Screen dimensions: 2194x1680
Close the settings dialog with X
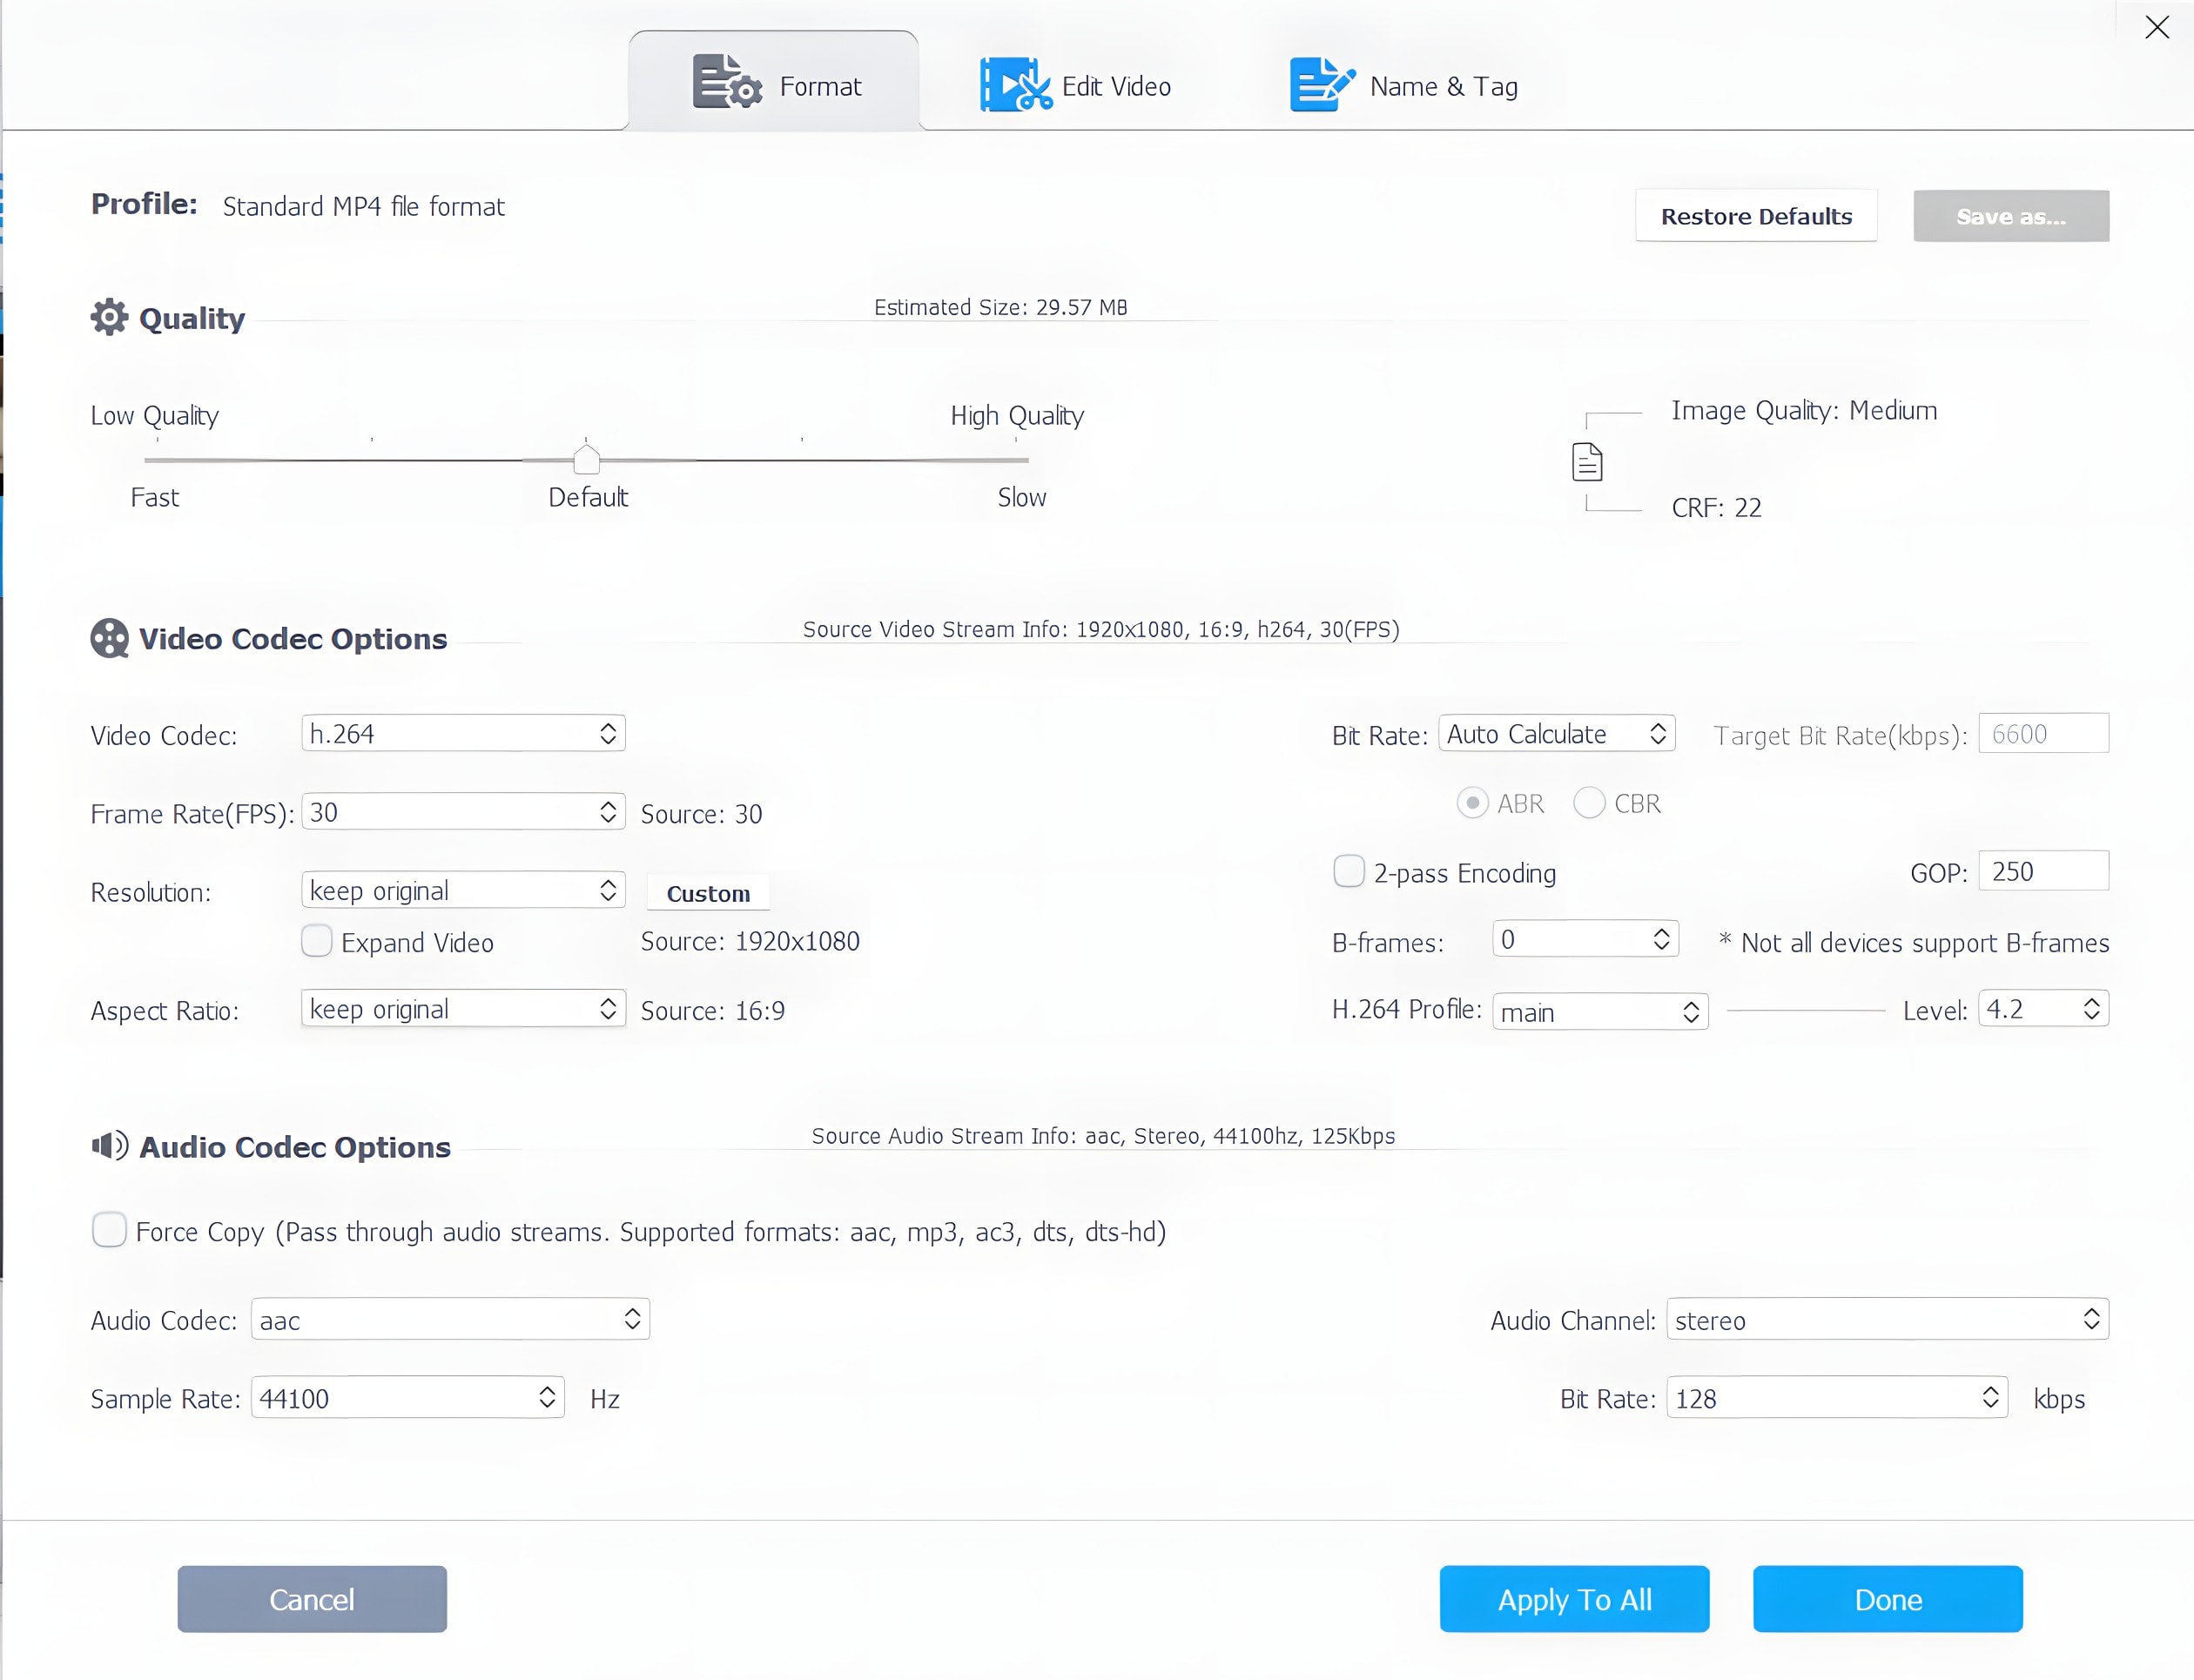click(2157, 27)
